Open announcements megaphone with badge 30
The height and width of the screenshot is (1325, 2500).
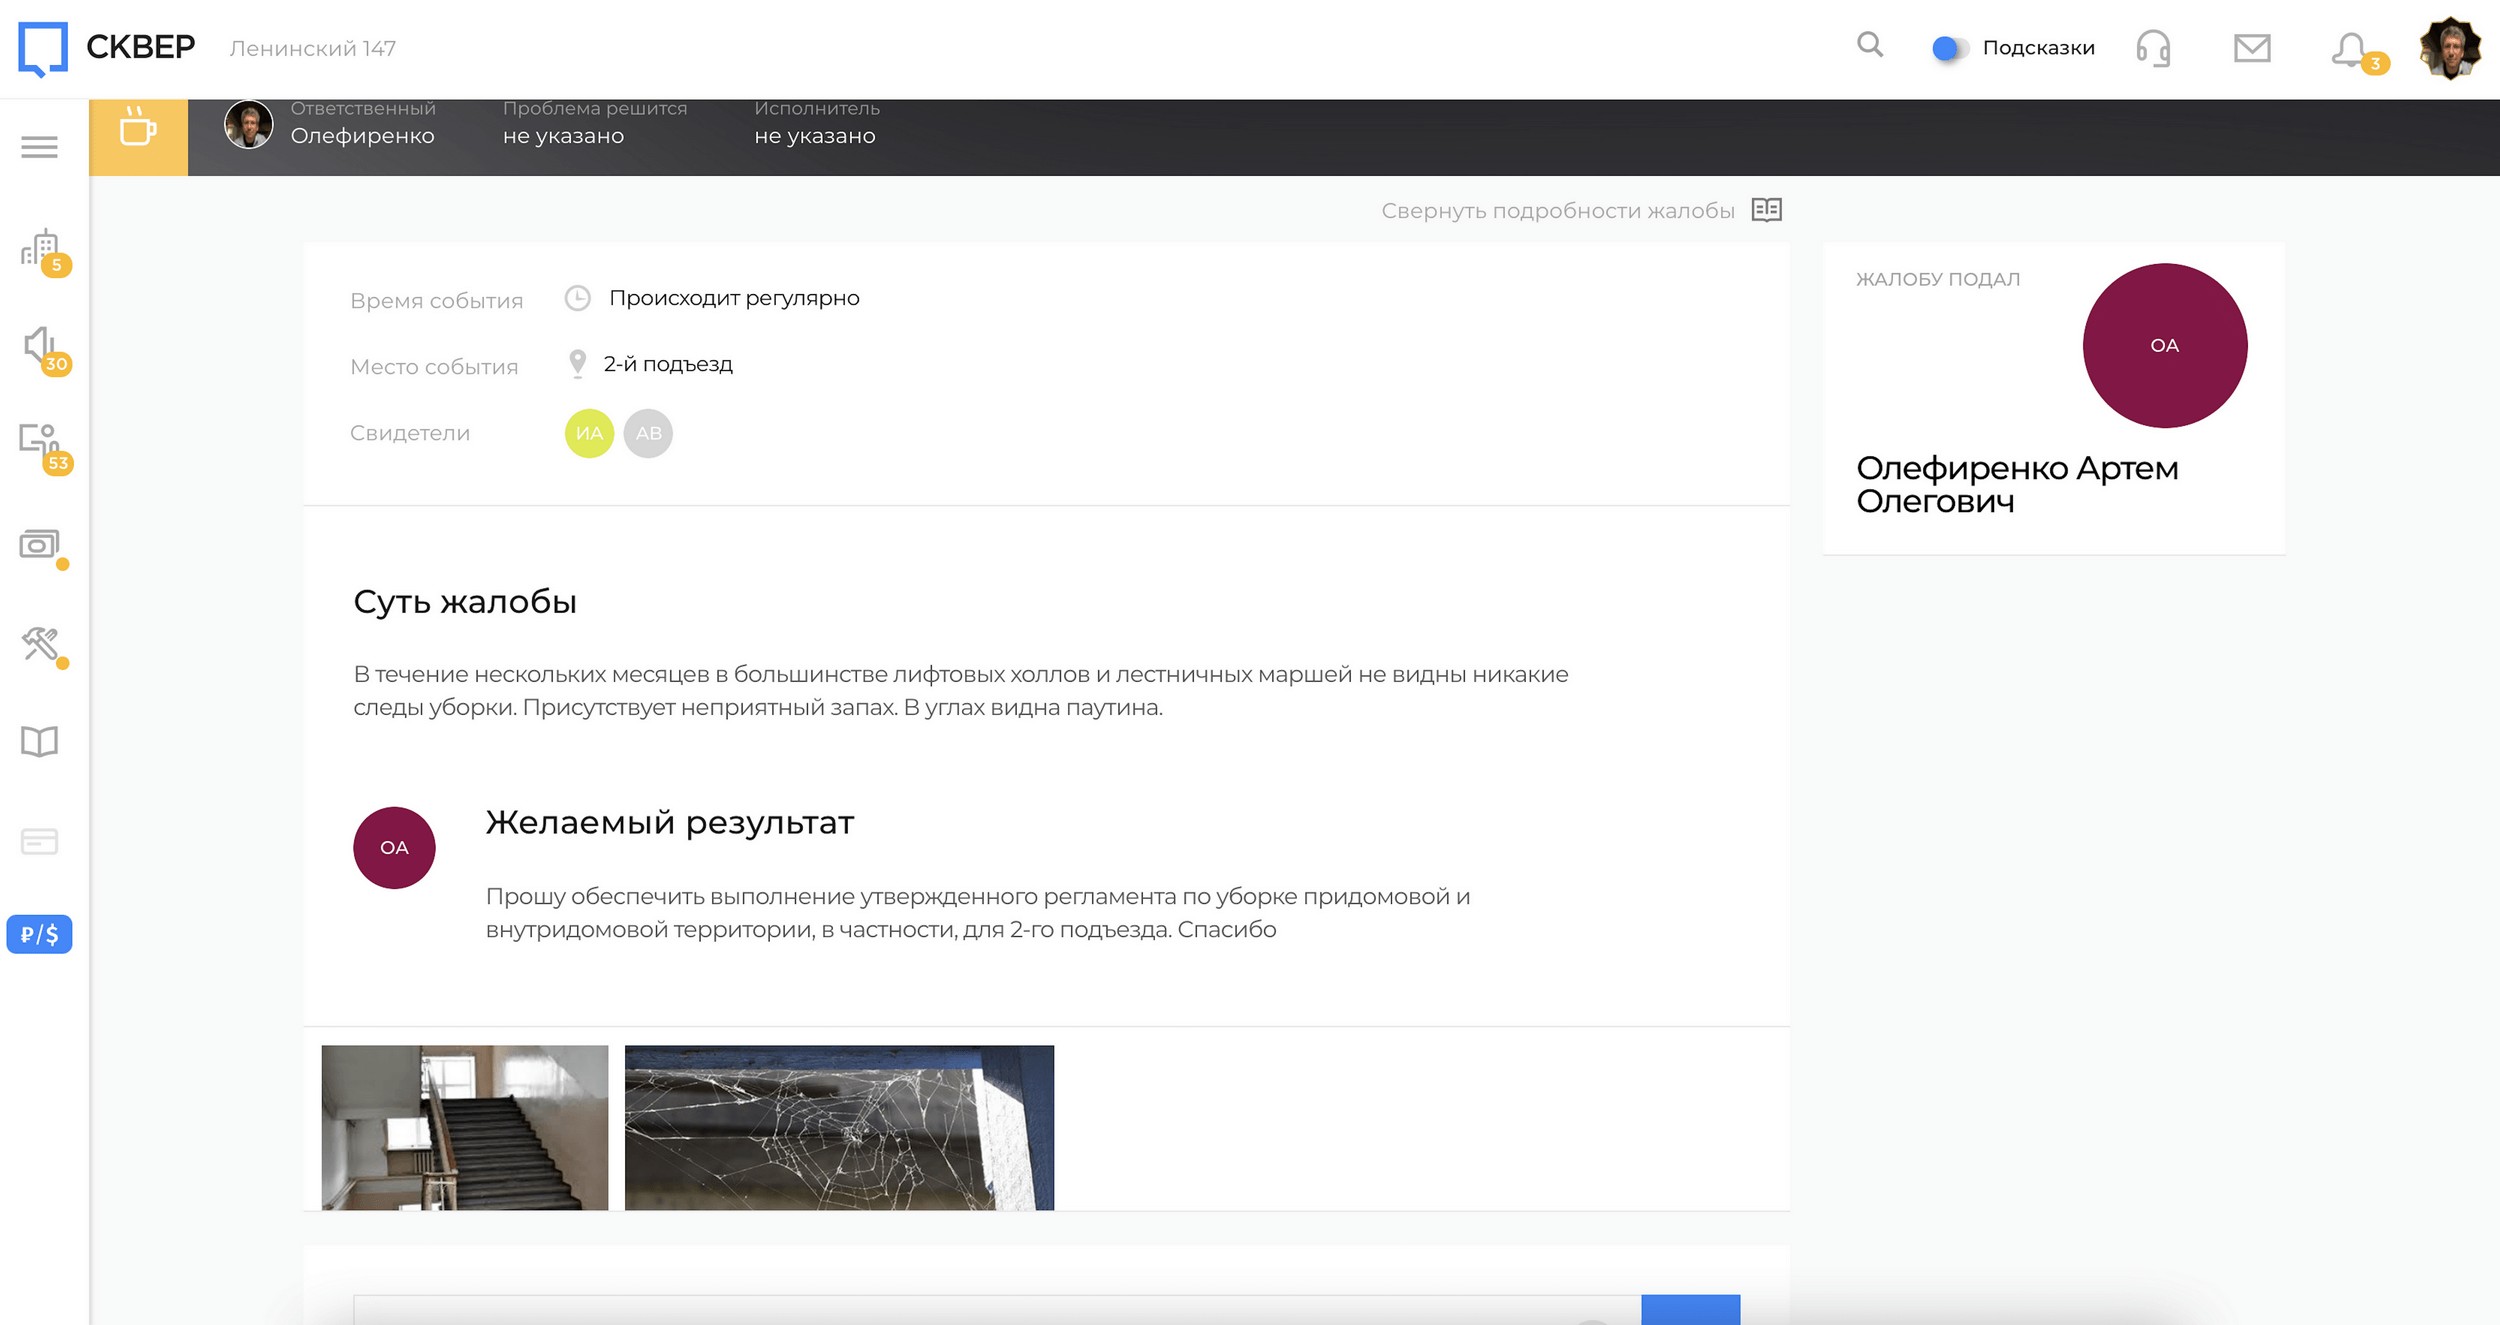click(41, 347)
